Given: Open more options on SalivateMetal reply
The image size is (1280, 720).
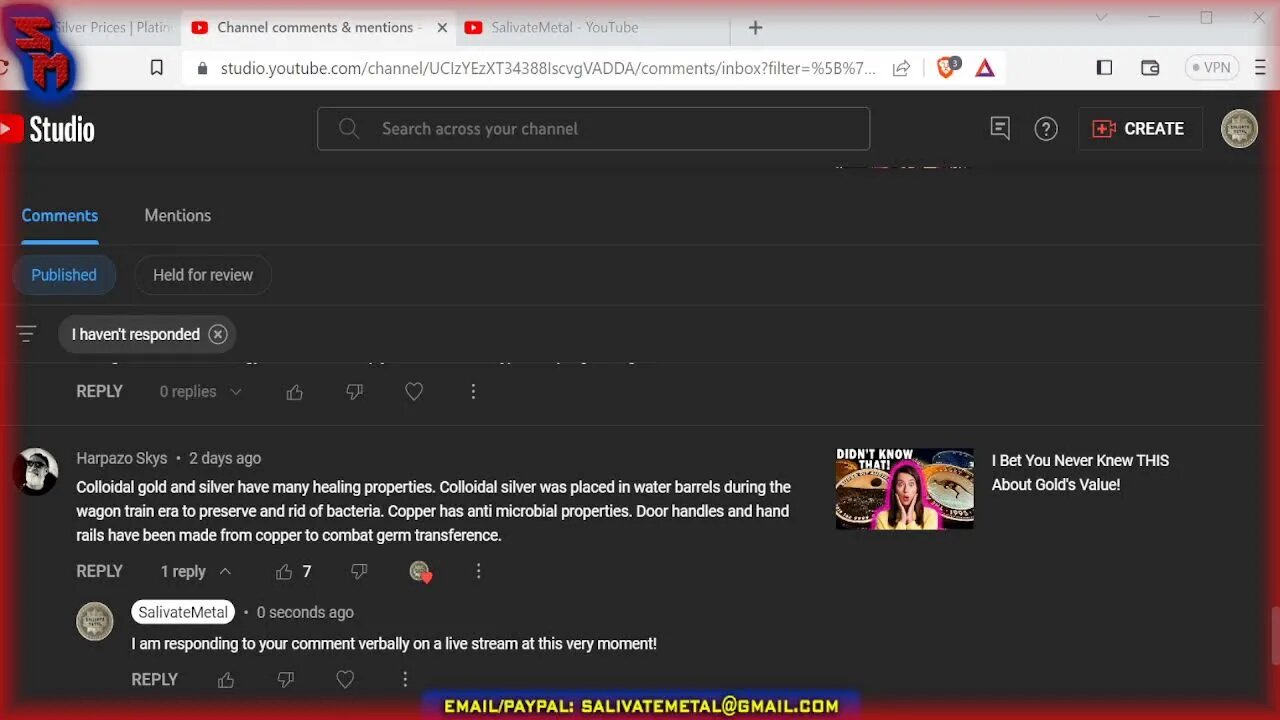Looking at the screenshot, I should pos(405,679).
